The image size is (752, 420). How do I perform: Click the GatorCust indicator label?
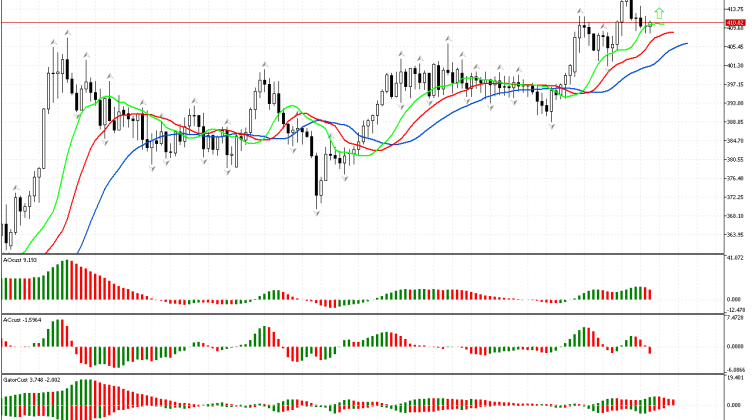[x=28, y=380]
